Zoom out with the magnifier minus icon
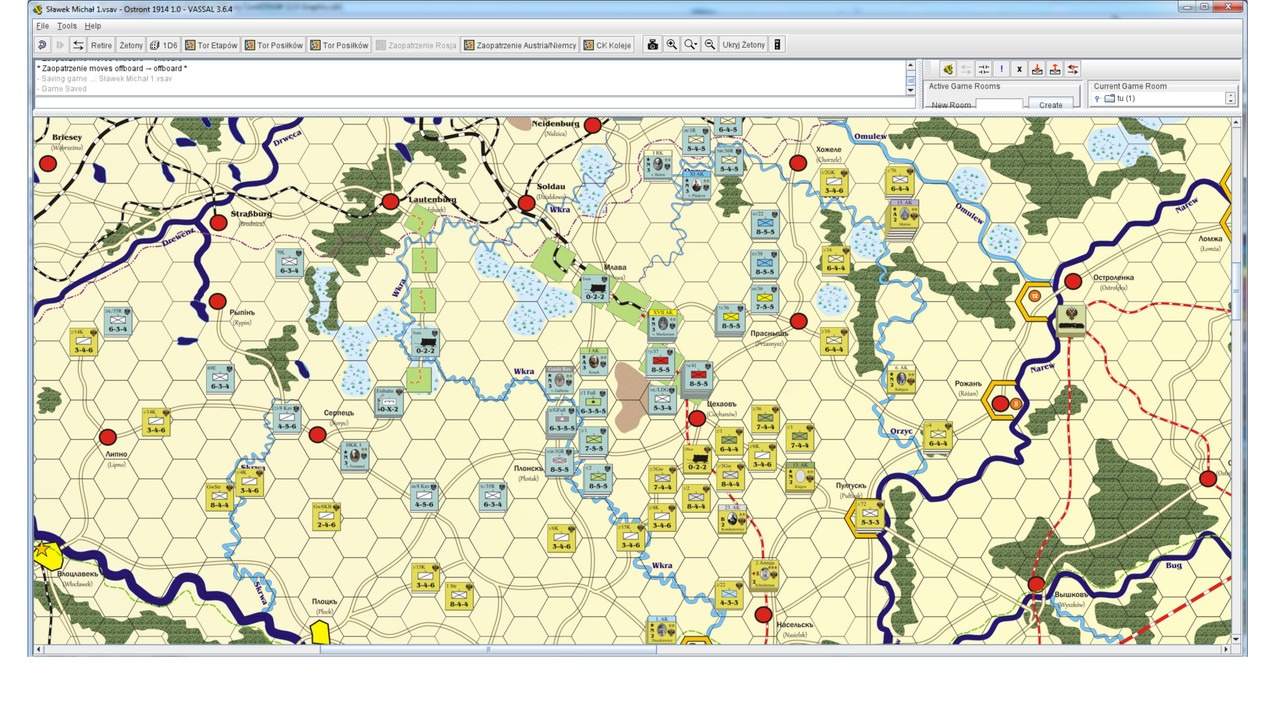 click(710, 45)
